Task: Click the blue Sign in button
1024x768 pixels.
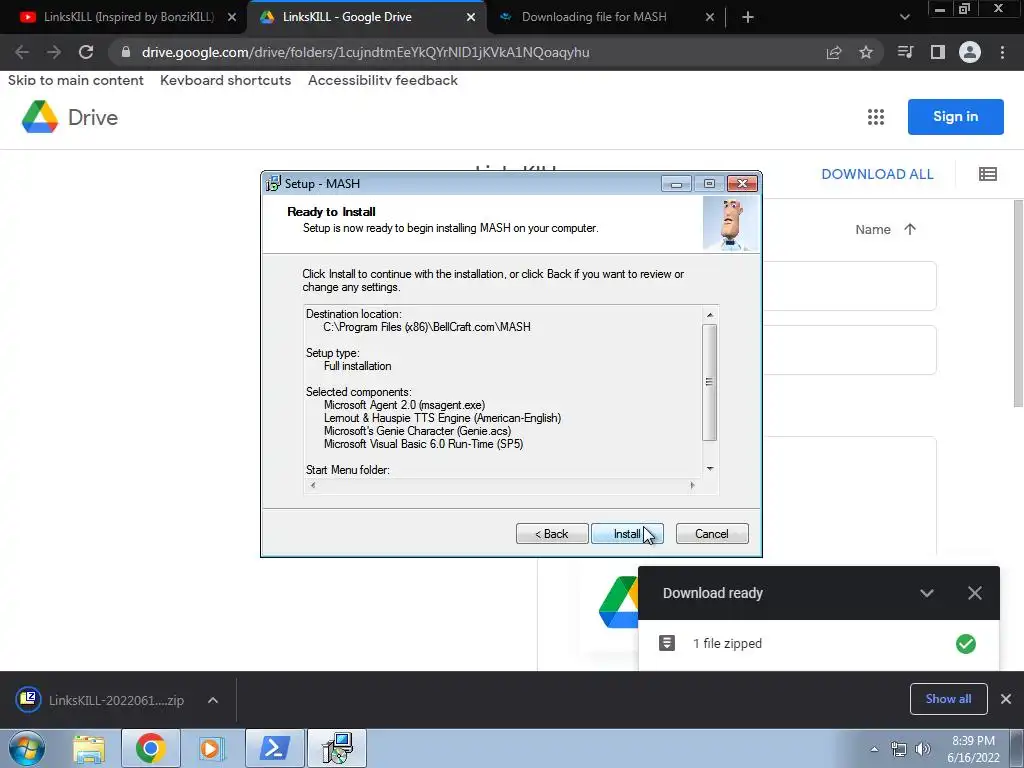Action: tap(955, 117)
